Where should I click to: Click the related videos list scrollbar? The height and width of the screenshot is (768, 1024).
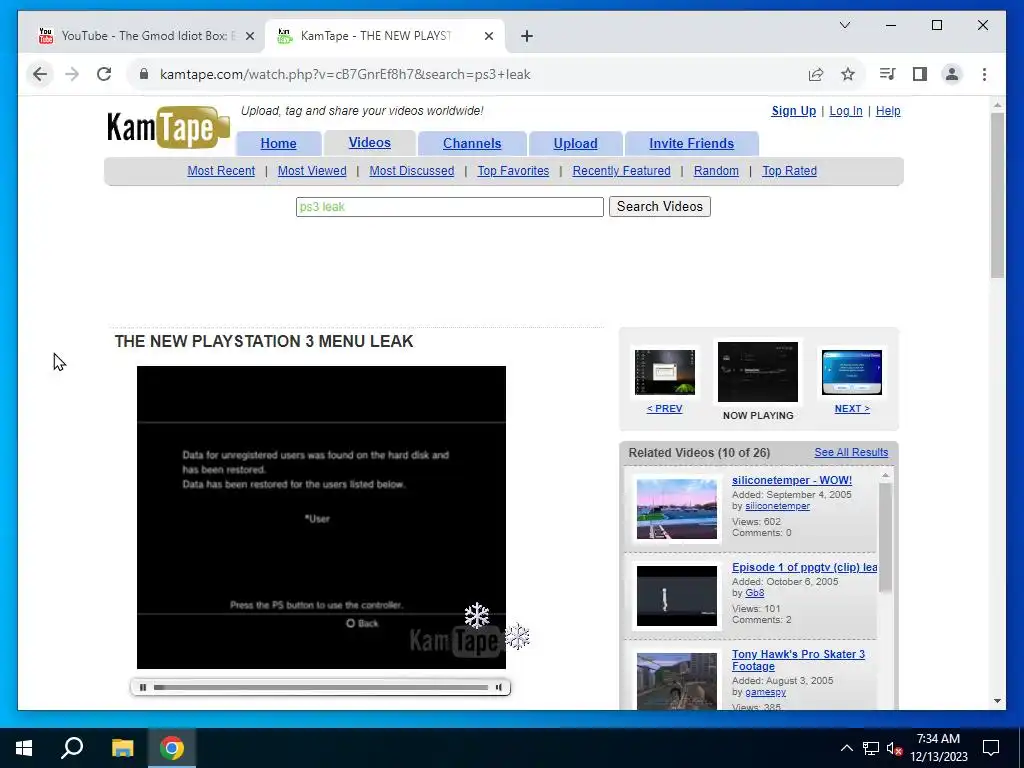coord(885,536)
